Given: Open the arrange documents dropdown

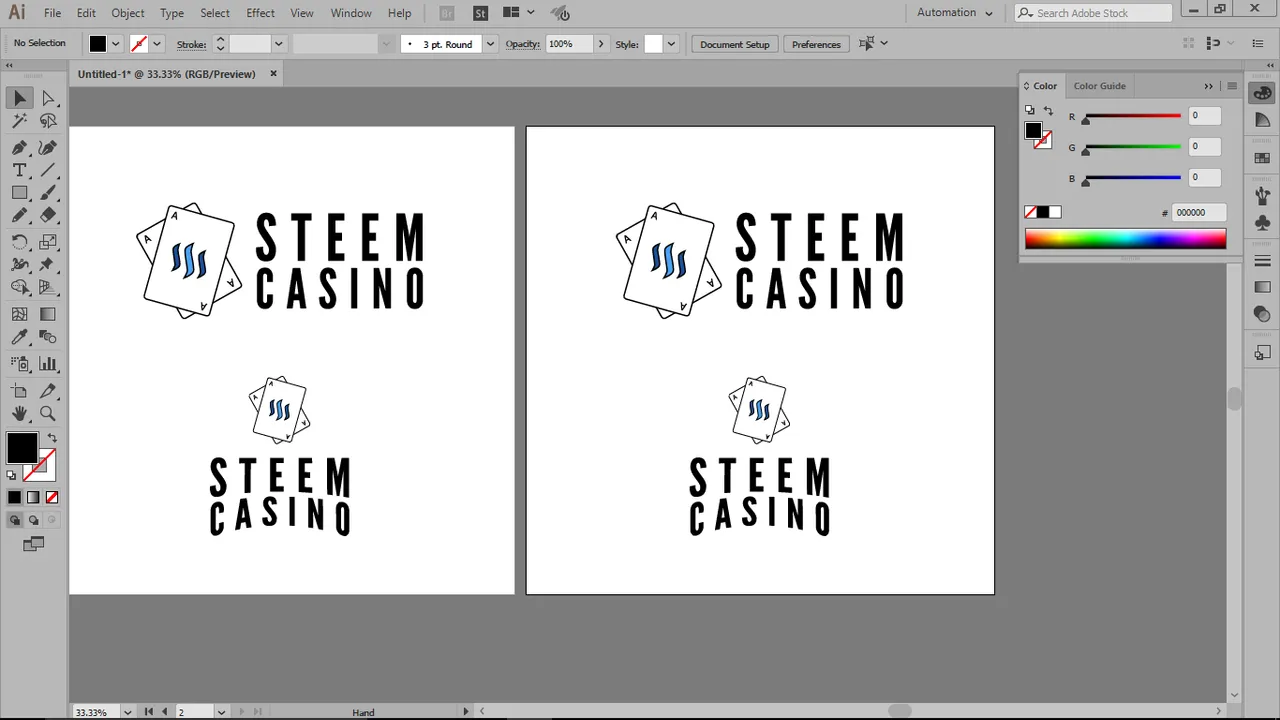Looking at the screenshot, I should (x=518, y=13).
